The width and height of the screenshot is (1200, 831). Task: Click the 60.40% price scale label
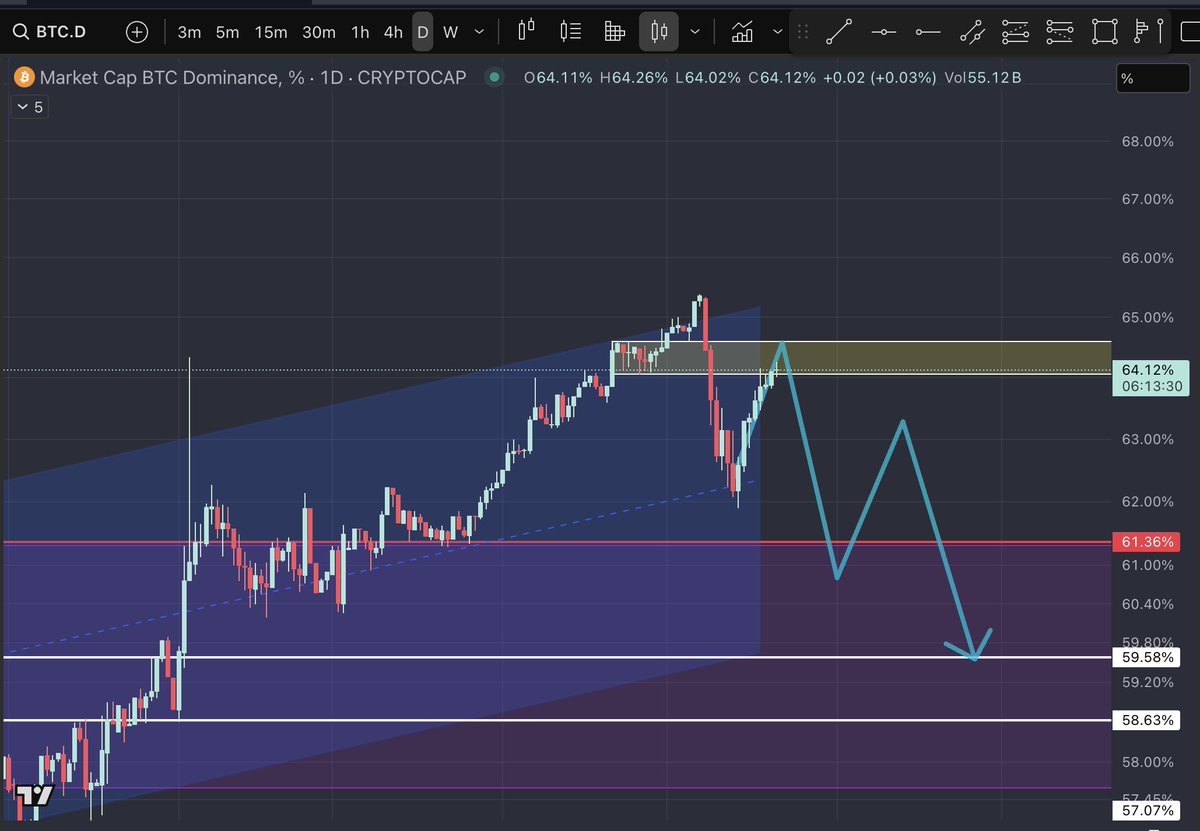coord(1148,604)
